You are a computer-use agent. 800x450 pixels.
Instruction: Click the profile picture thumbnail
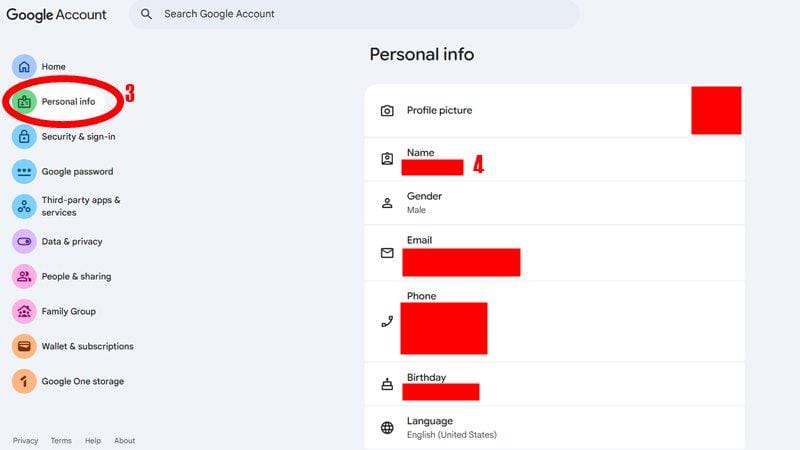tap(716, 110)
